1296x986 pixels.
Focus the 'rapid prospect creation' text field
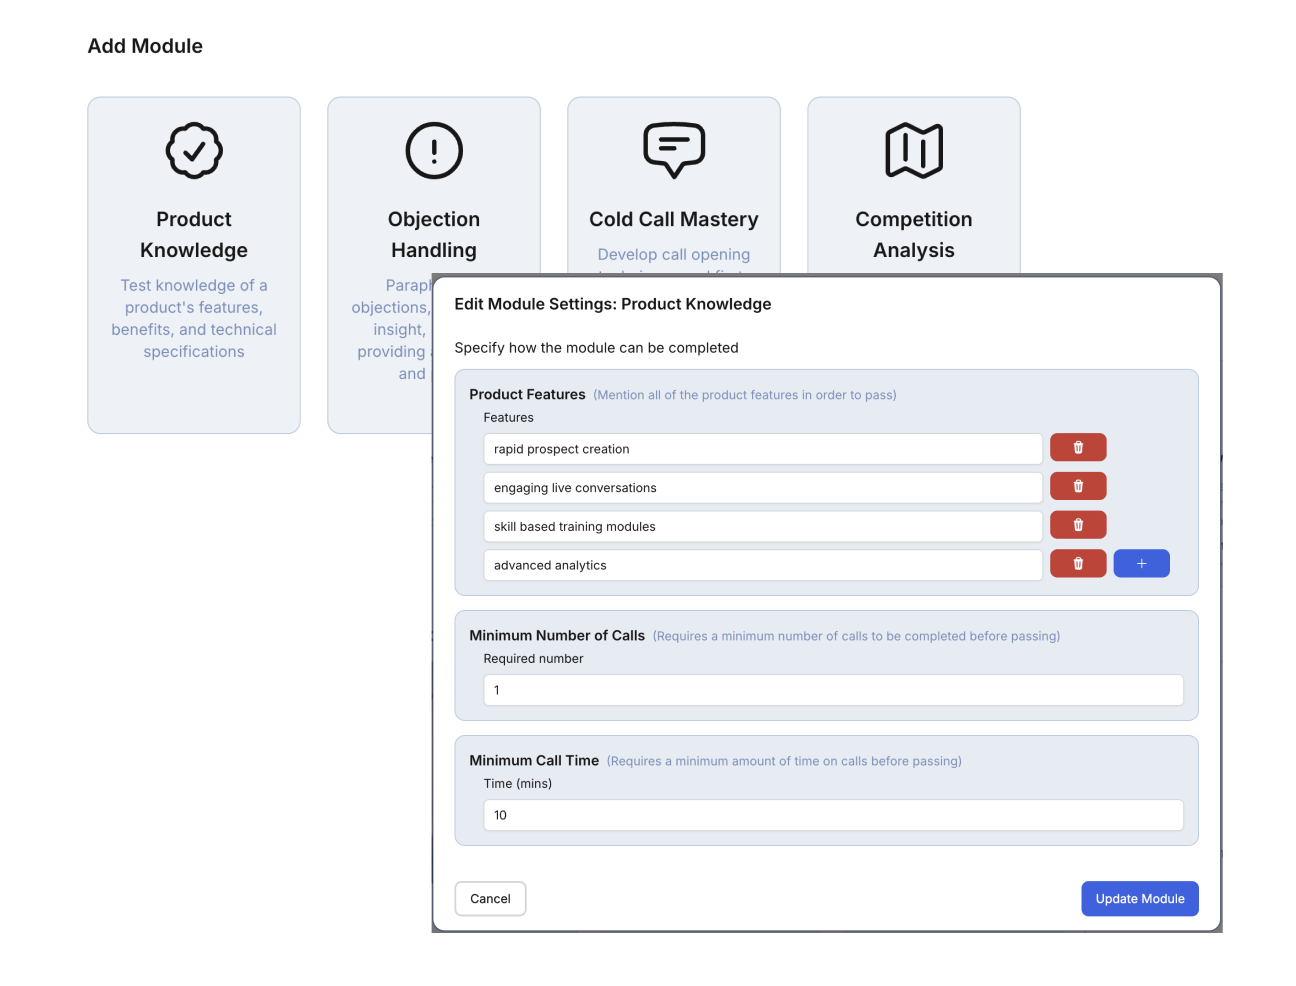coord(762,449)
